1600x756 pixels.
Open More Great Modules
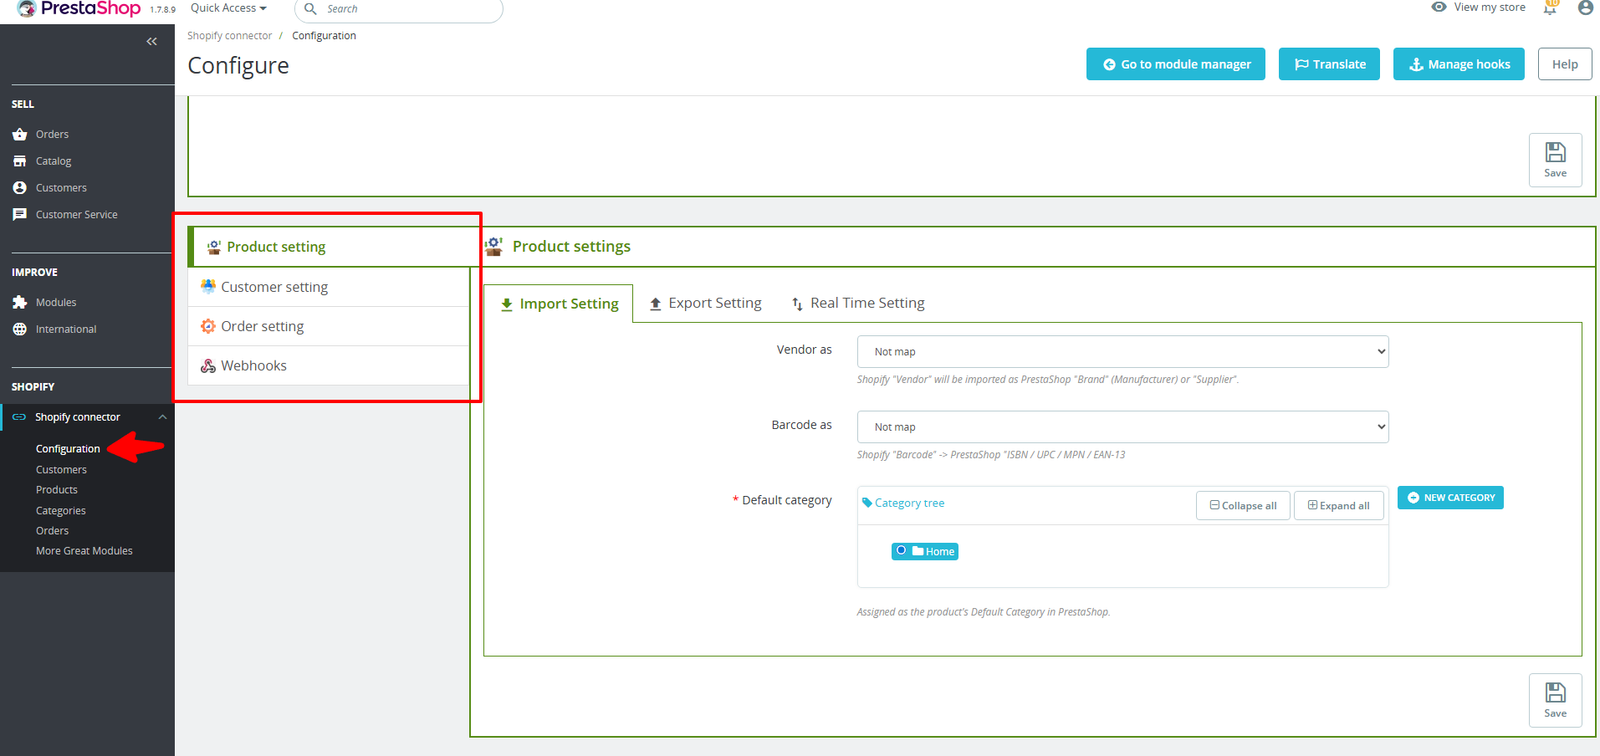pos(84,551)
